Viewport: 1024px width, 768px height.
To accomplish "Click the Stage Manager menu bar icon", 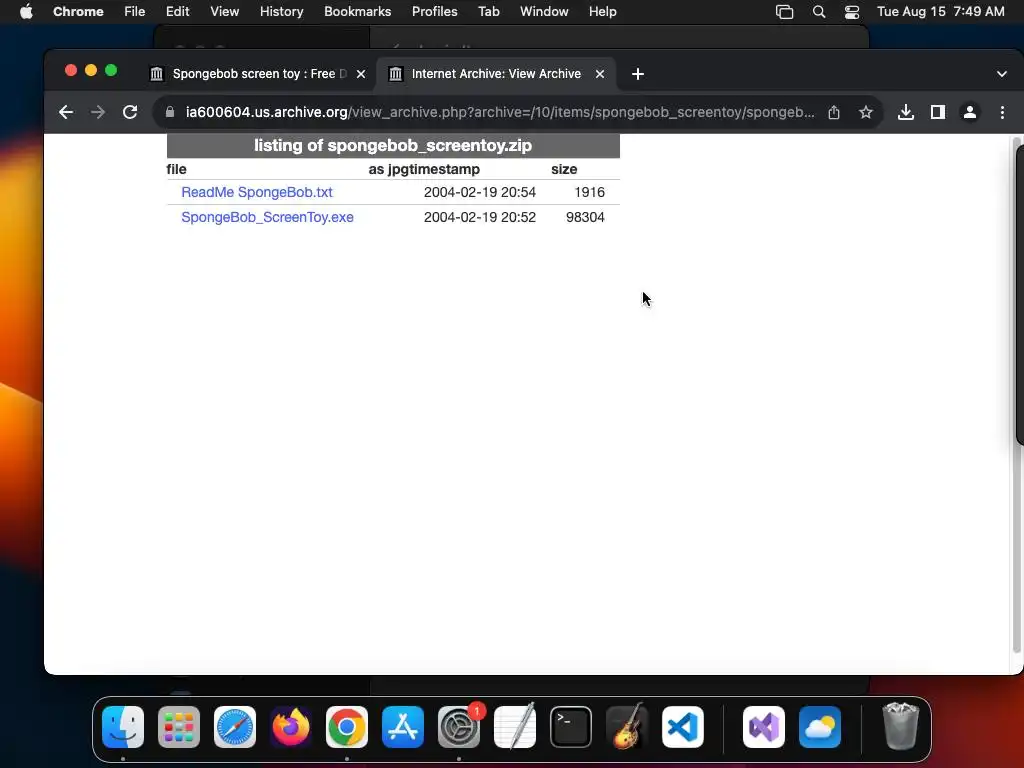I will pos(784,12).
